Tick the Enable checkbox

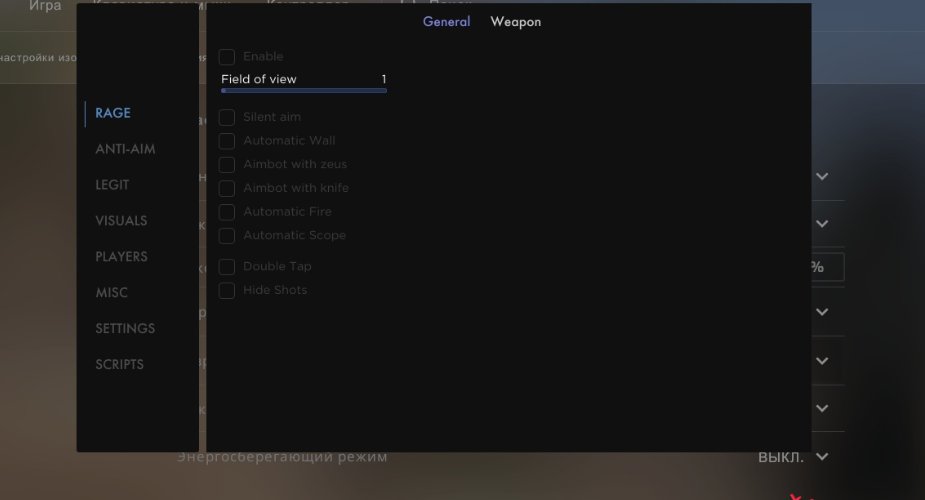pyautogui.click(x=227, y=57)
